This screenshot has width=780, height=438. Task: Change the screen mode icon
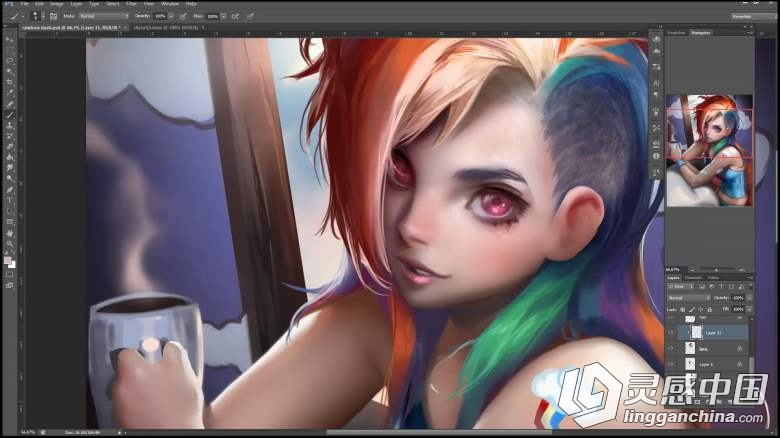tap(9, 286)
